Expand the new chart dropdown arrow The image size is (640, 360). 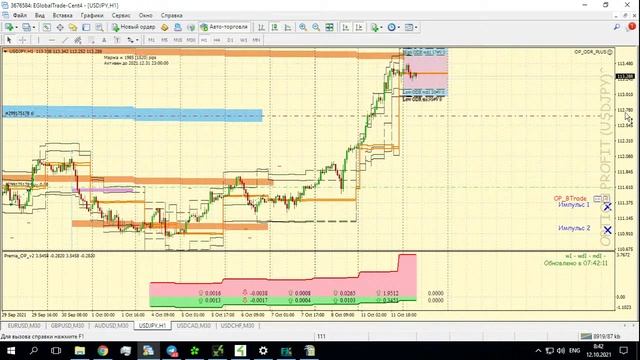tap(16, 27)
